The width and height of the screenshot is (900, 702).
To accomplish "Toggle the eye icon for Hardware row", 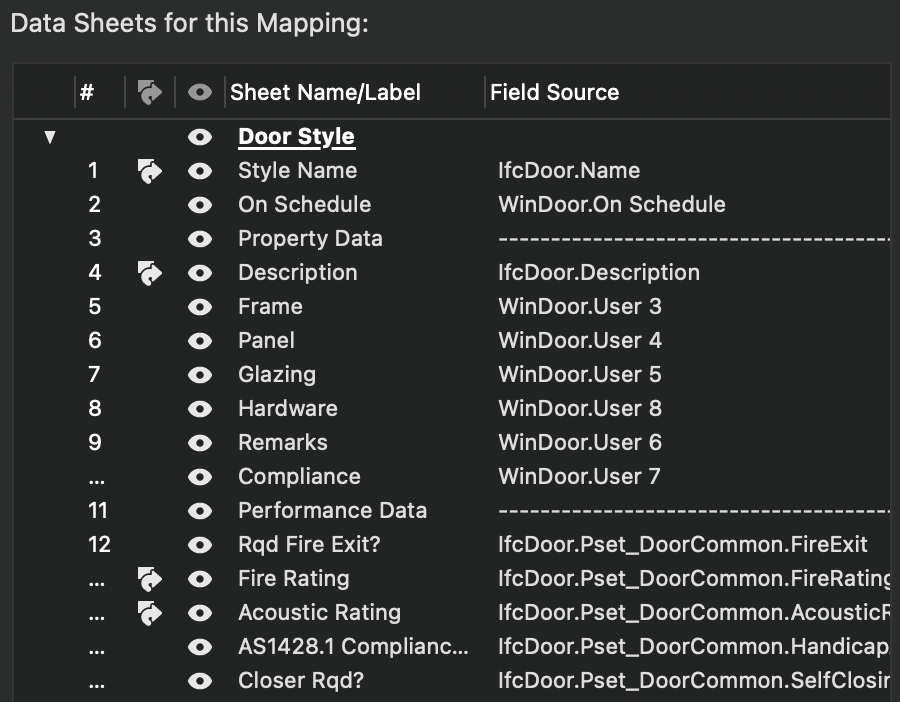I will coord(200,409).
